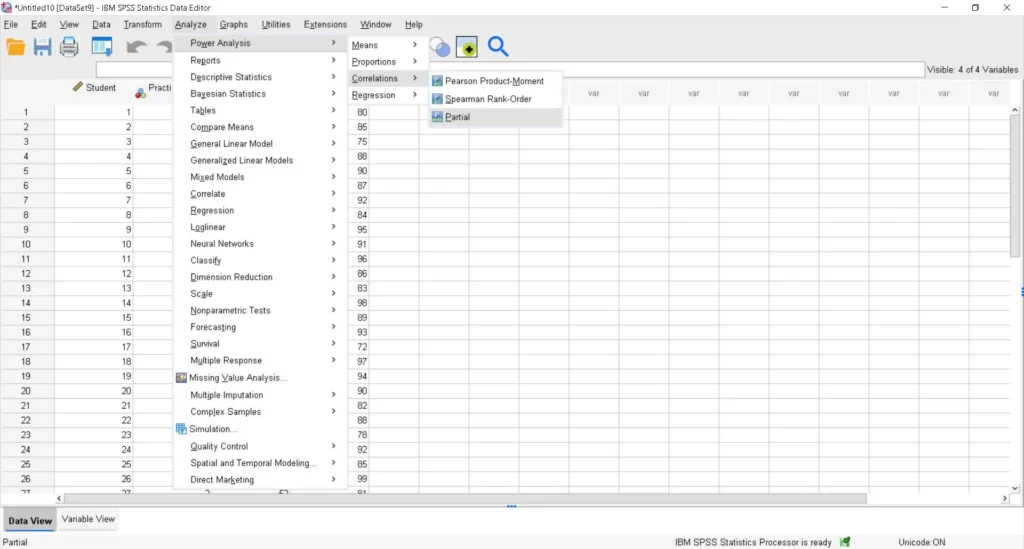The width and height of the screenshot is (1024, 549).
Task: Switch to the Data View tab
Action: point(30,521)
